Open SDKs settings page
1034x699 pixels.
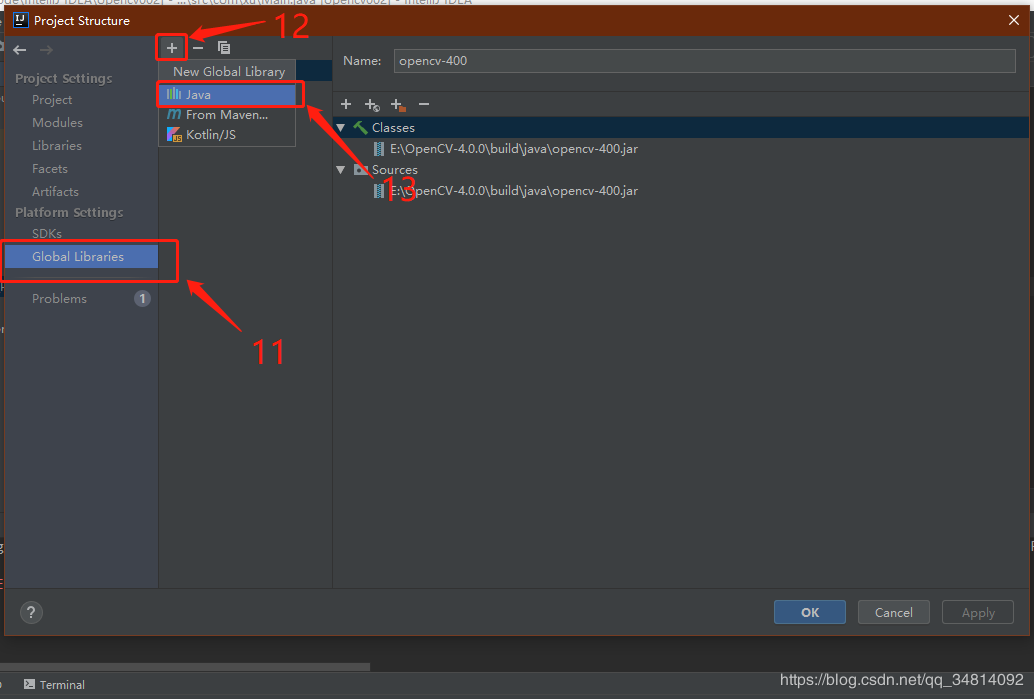point(47,233)
